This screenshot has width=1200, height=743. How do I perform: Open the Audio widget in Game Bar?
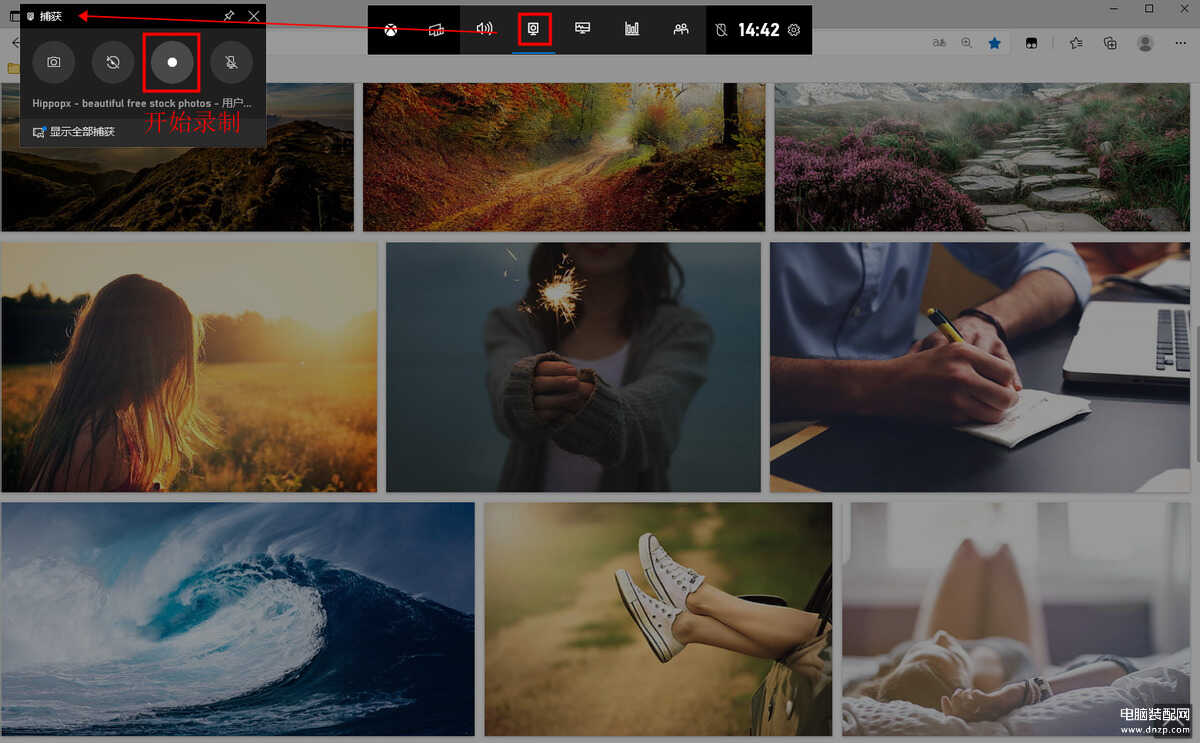(485, 30)
